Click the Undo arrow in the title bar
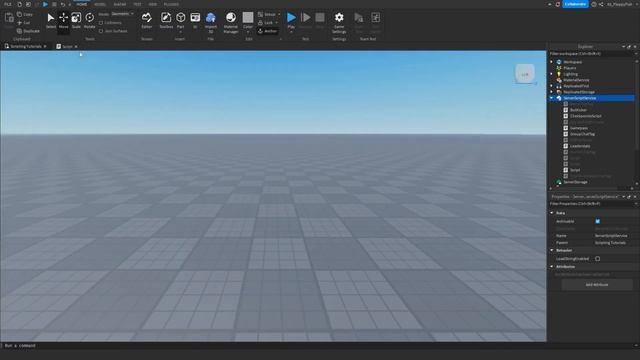This screenshot has height=360, width=640. (63, 4)
